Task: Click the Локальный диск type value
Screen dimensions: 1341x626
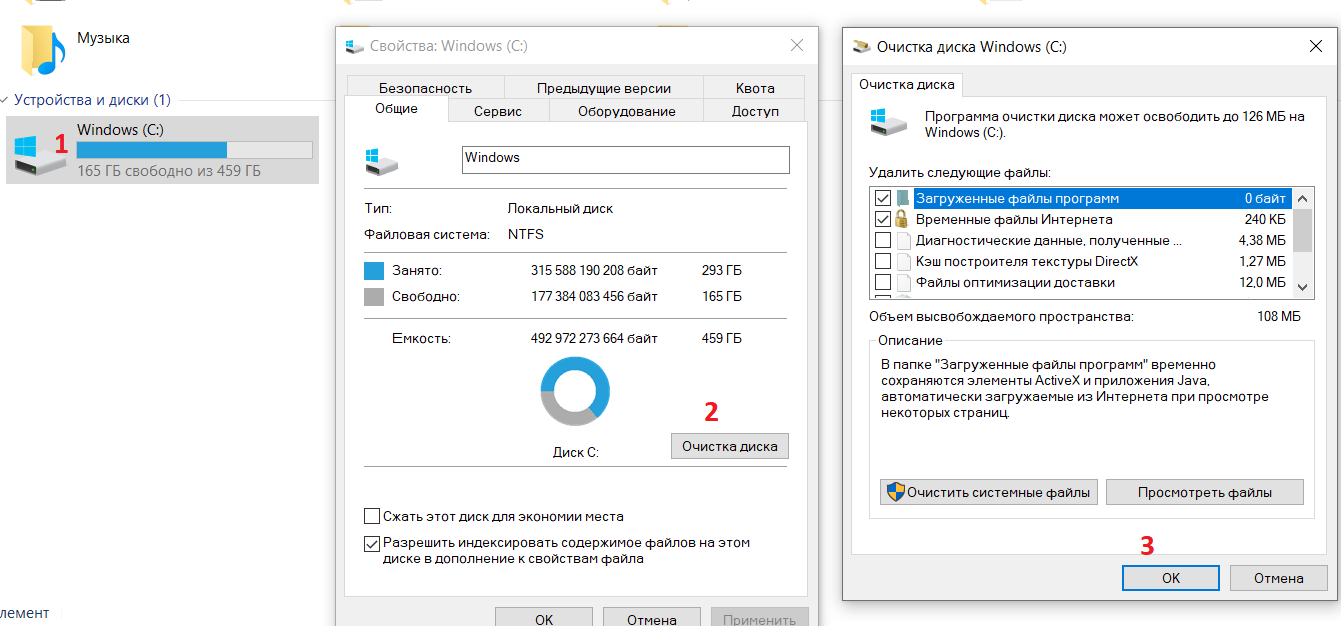Action: tap(560, 209)
